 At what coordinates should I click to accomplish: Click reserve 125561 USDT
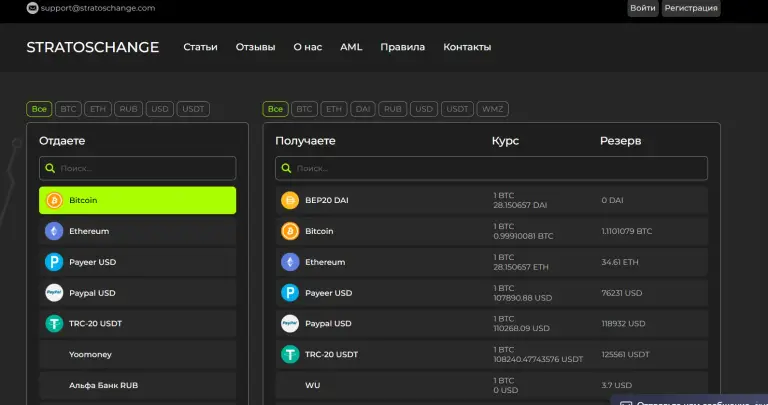pyautogui.click(x=625, y=355)
